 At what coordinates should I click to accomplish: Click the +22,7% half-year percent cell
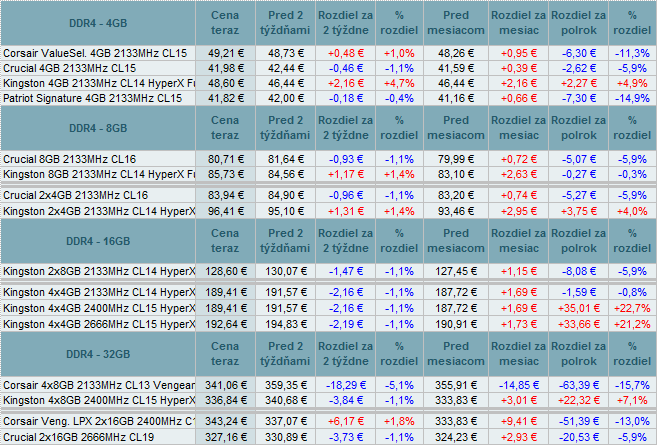pyautogui.click(x=632, y=308)
